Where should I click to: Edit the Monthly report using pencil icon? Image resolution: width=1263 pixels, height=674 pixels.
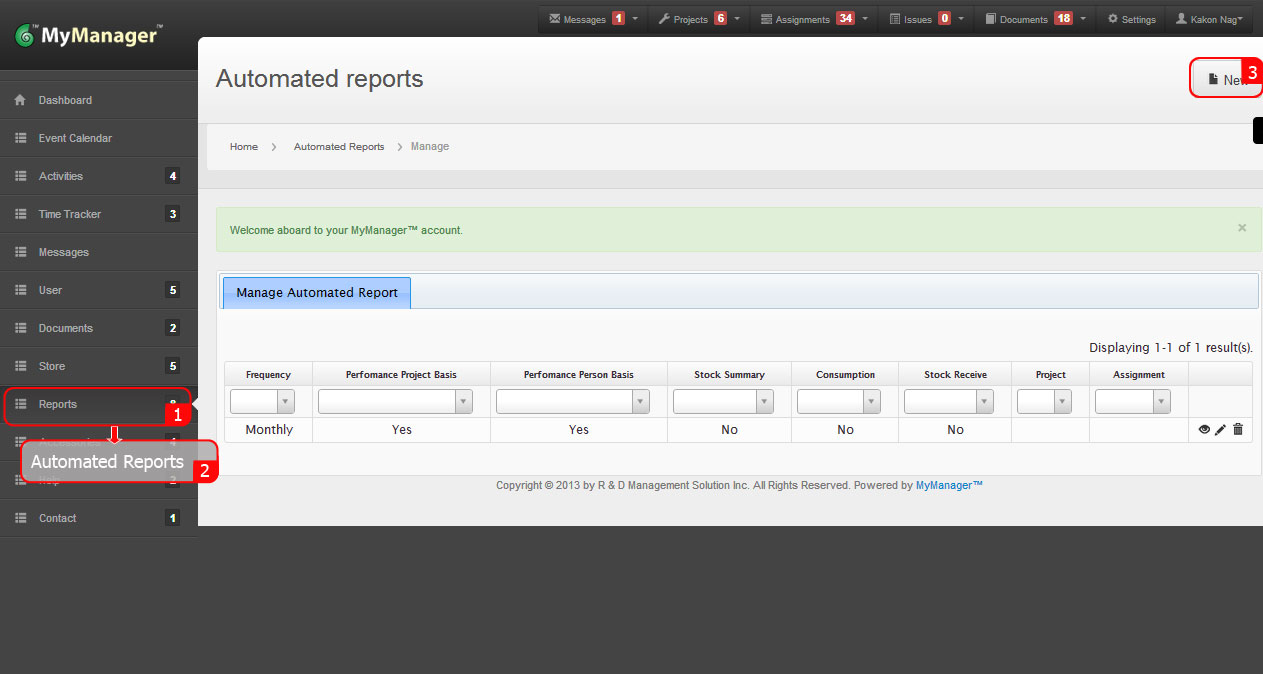click(x=1220, y=429)
